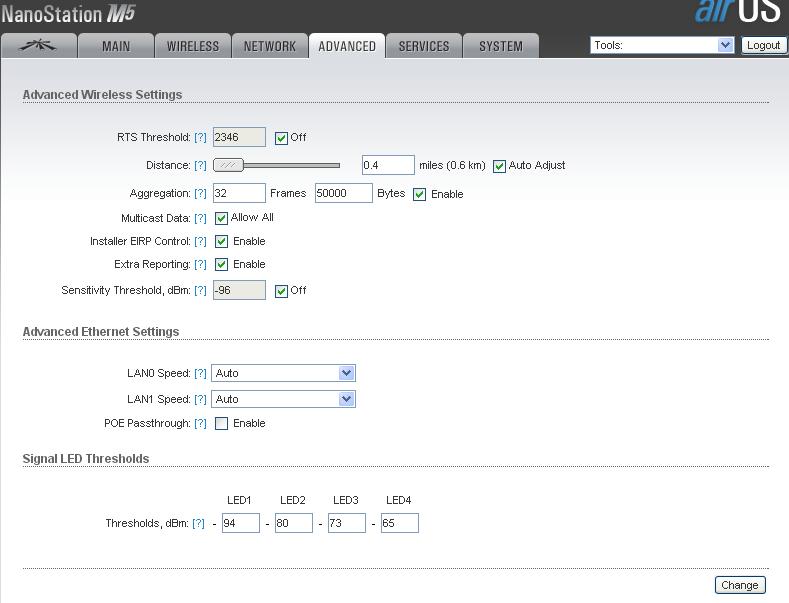Click the POE Passthrough help icon

pyautogui.click(x=200, y=424)
